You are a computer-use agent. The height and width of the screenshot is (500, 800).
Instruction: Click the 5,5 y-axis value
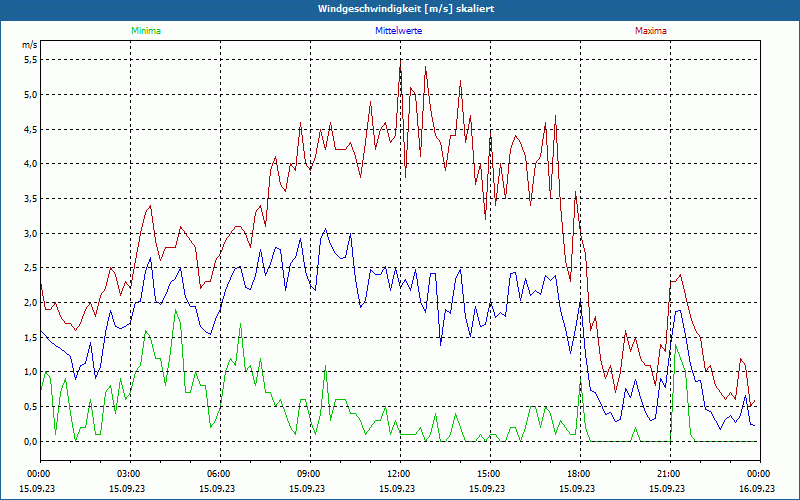31,60
